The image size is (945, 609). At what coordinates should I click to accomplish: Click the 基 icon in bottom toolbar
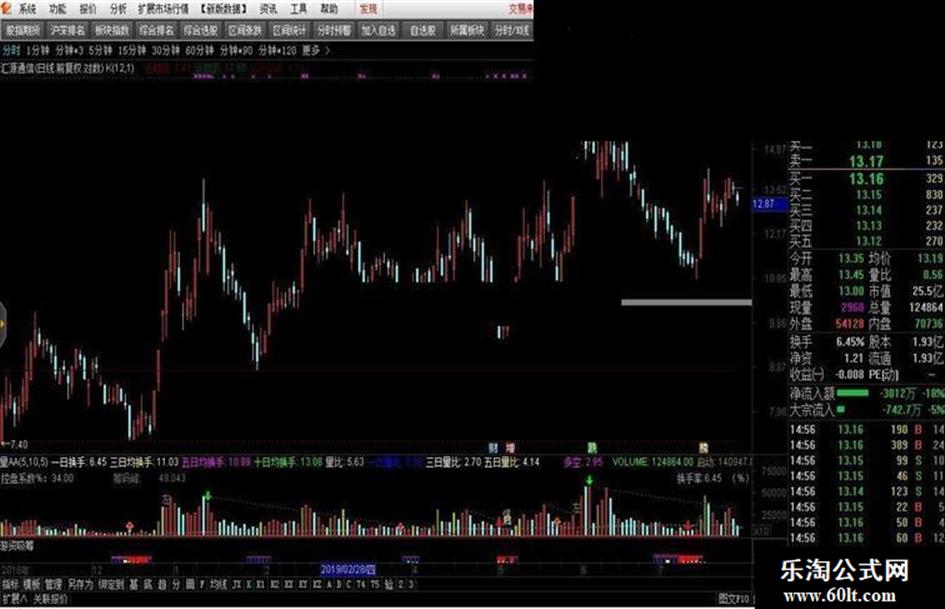pos(133,584)
